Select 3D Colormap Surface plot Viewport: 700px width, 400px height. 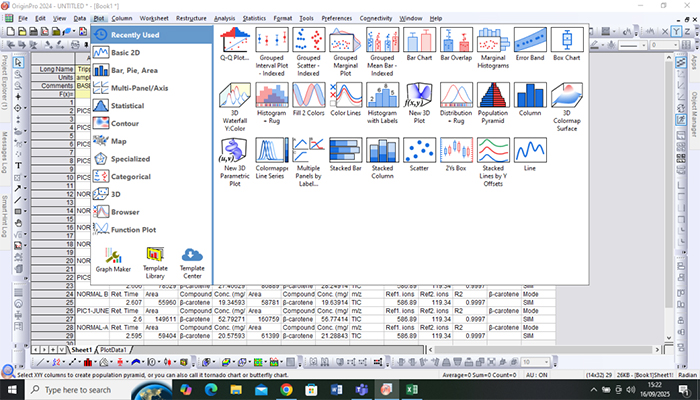(567, 107)
